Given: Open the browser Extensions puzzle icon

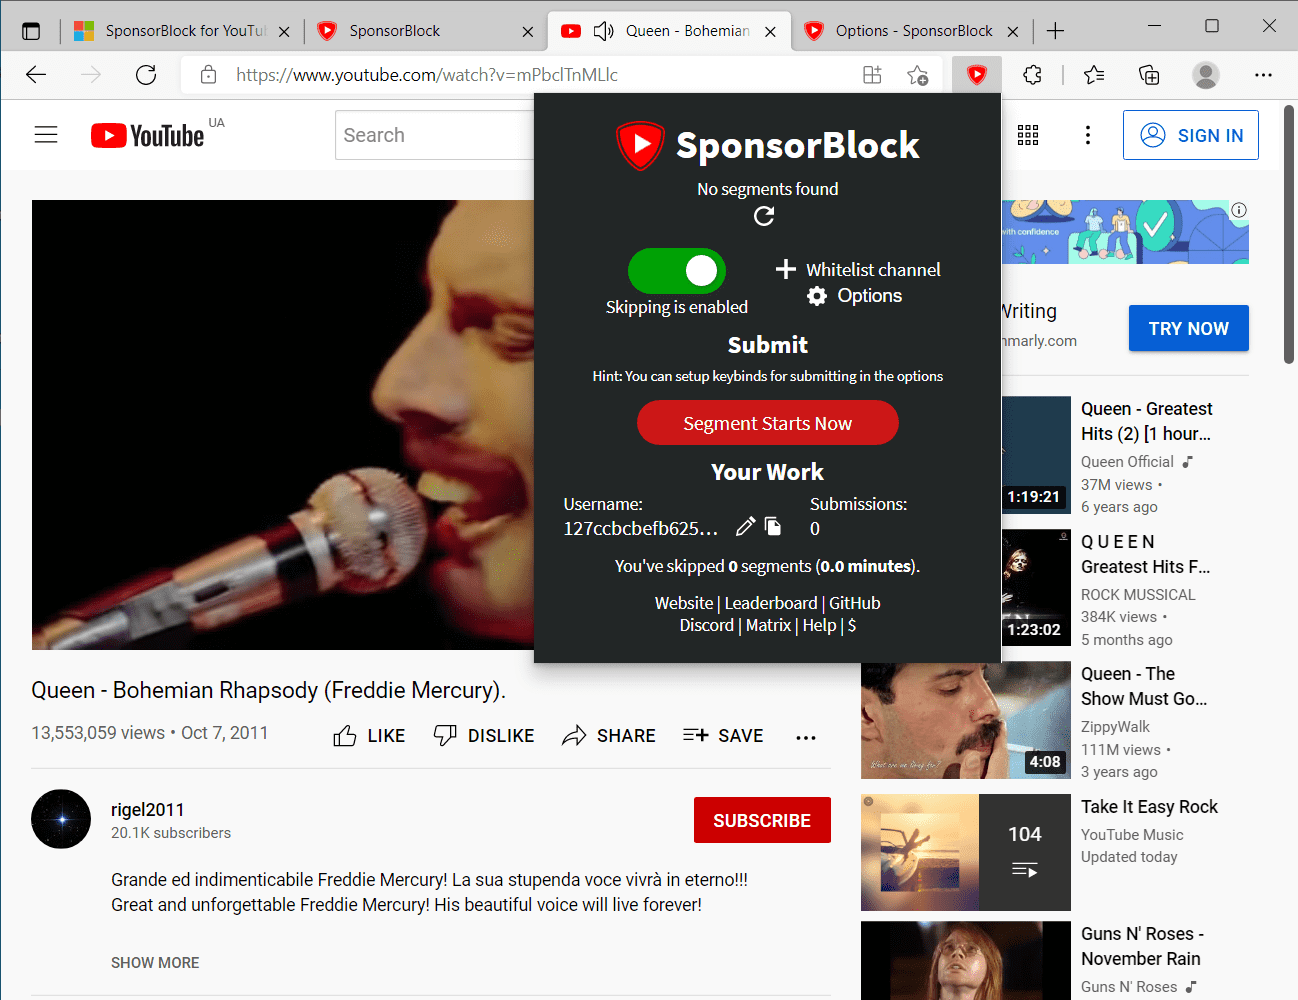Looking at the screenshot, I should 1032,75.
